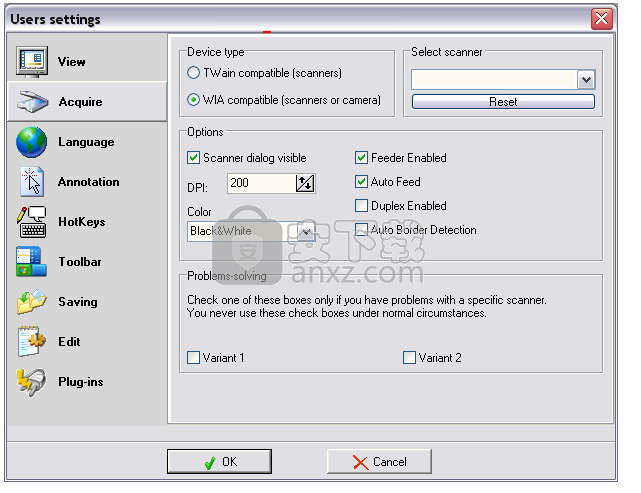Open the Color mode dropdown arrow
Viewport: 641px width, 493px height.
pyautogui.click(x=306, y=231)
